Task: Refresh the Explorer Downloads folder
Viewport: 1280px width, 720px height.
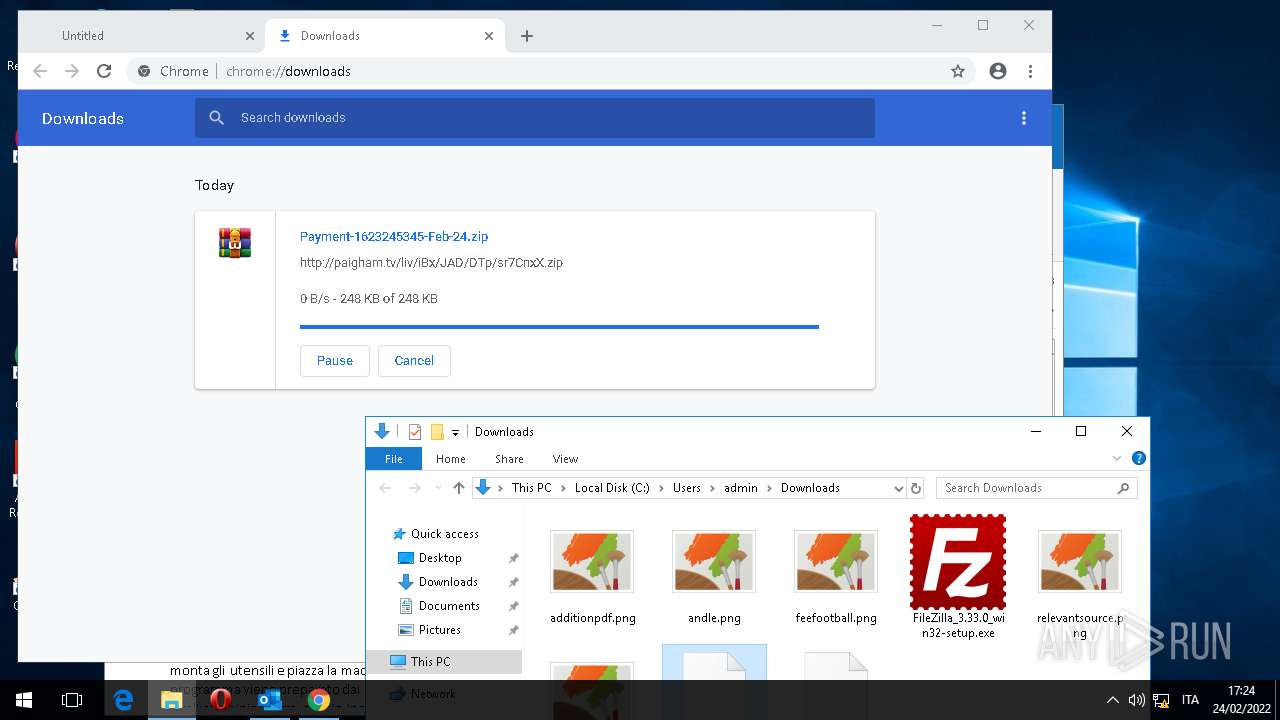Action: tap(916, 488)
